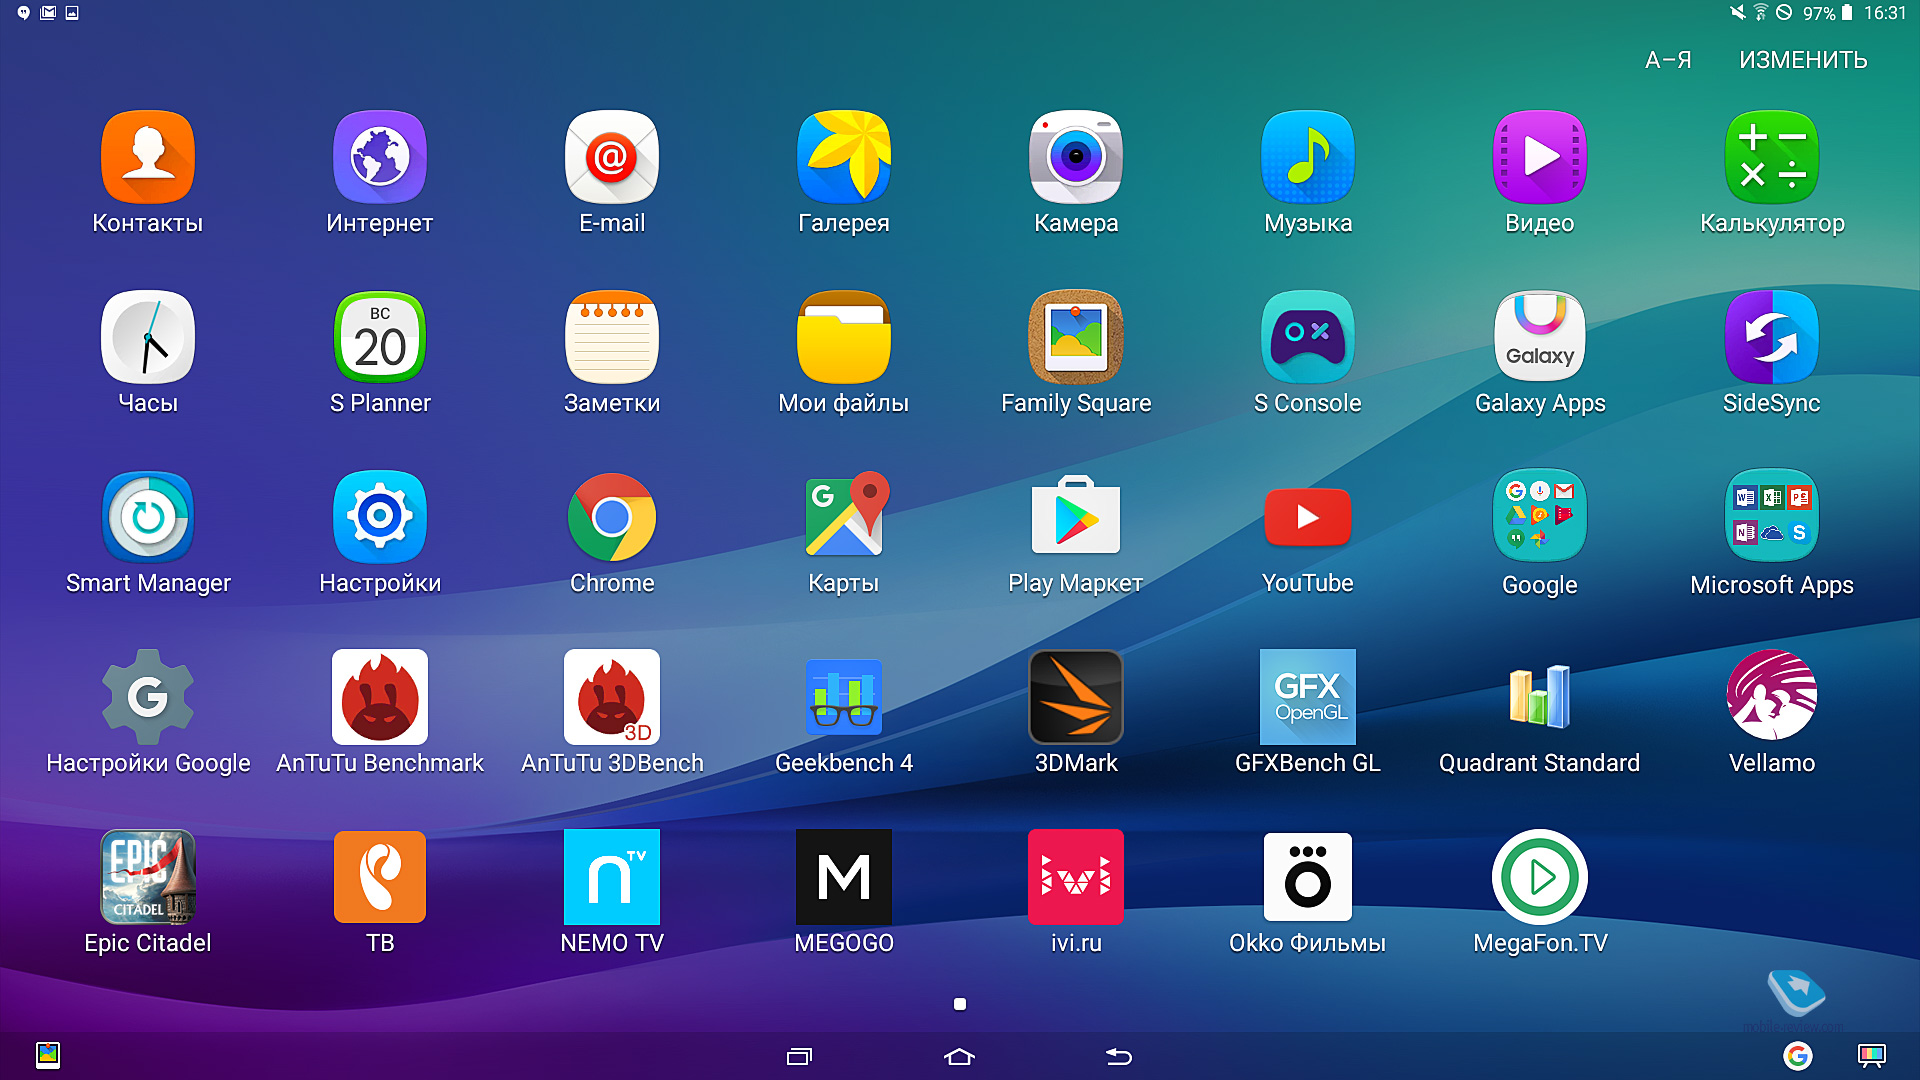Screen dimensions: 1920x1080
Task: Sort apps with the А–Я button
Action: [x=1668, y=60]
